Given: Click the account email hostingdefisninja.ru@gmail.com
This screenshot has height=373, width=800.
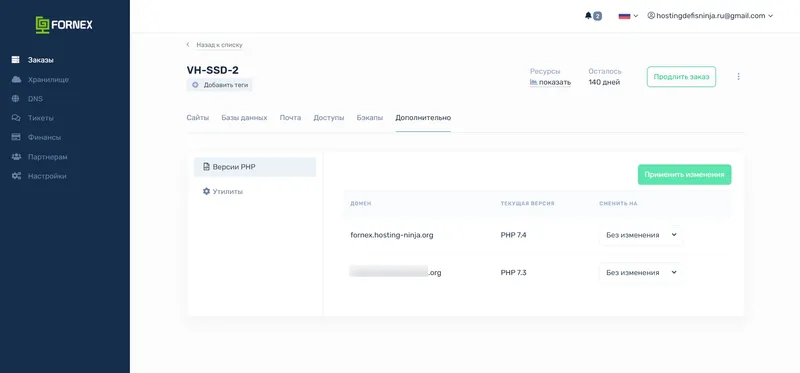Looking at the screenshot, I should pyautogui.click(x=711, y=16).
